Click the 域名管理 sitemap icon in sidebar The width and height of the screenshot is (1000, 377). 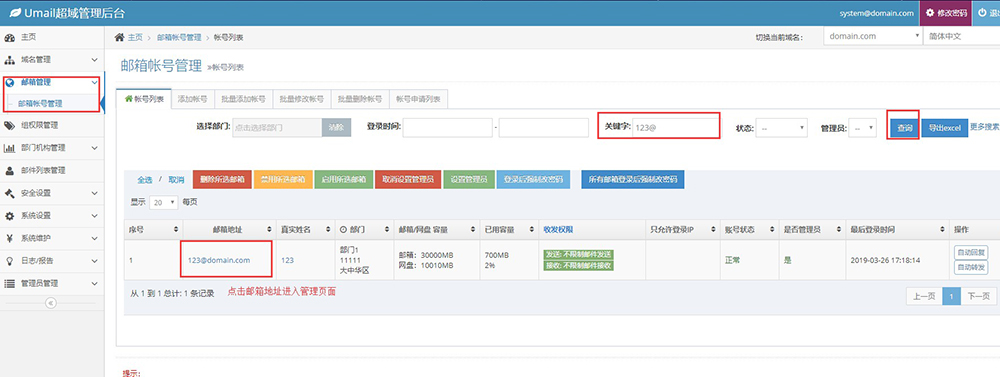pyautogui.click(x=10, y=60)
